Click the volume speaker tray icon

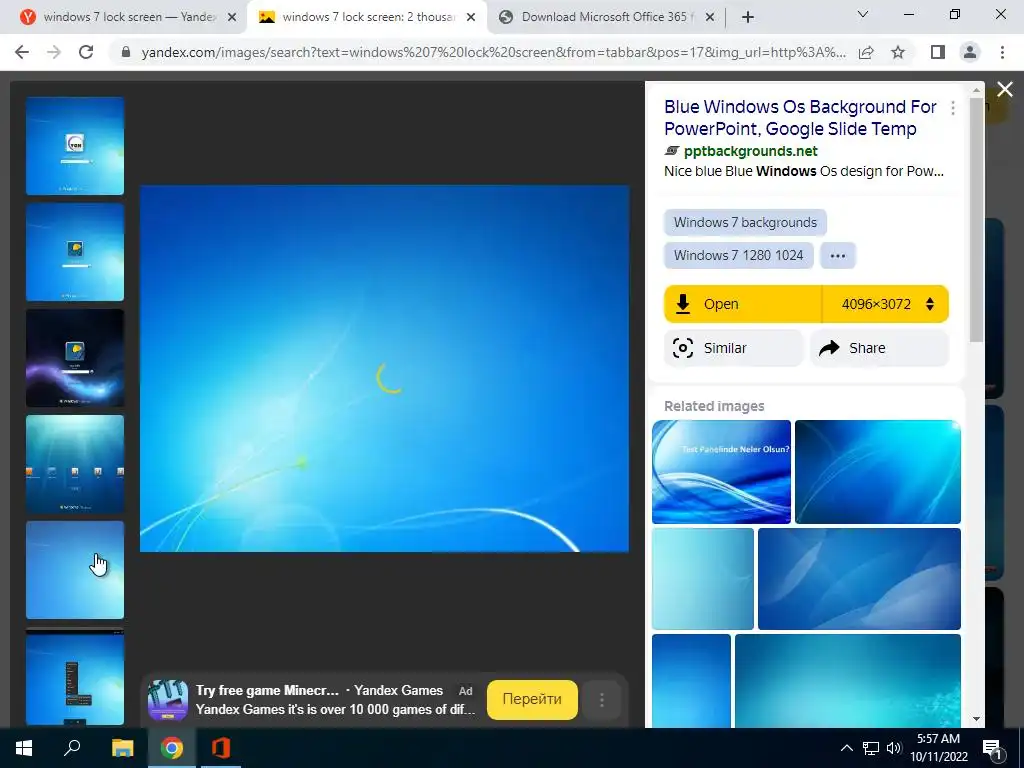[x=894, y=748]
